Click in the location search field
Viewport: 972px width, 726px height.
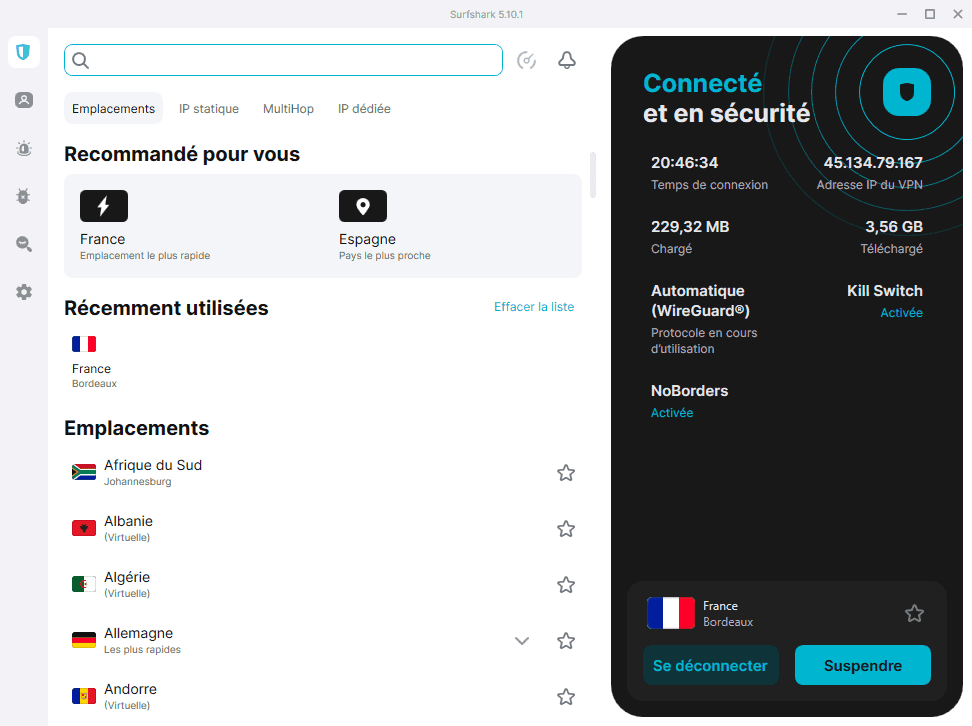pyautogui.click(x=283, y=60)
